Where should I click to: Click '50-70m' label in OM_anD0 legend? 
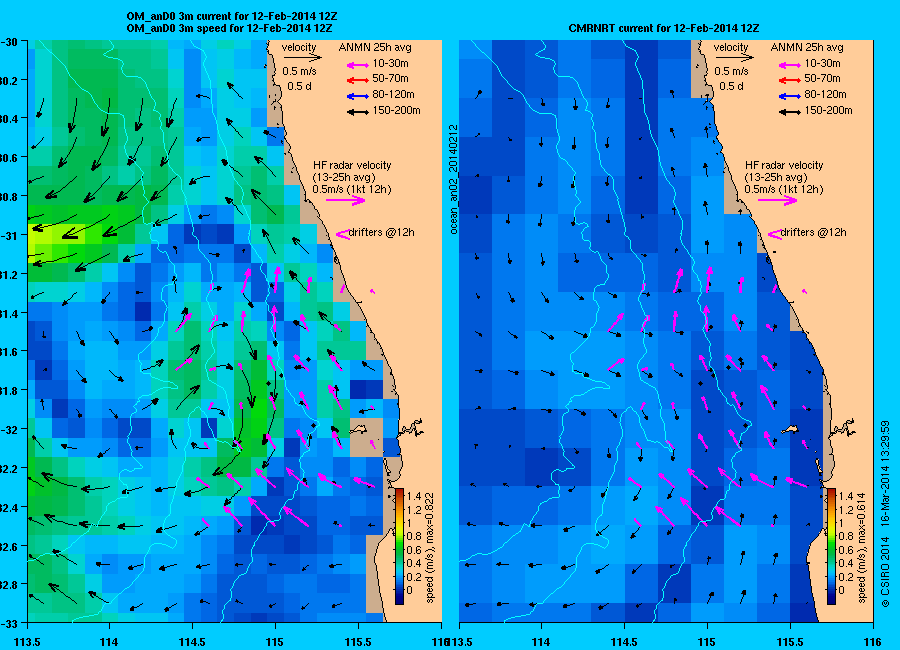coord(390,78)
